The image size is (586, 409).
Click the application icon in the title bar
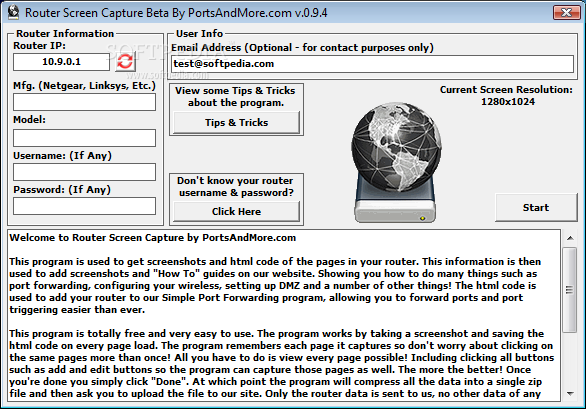point(13,12)
